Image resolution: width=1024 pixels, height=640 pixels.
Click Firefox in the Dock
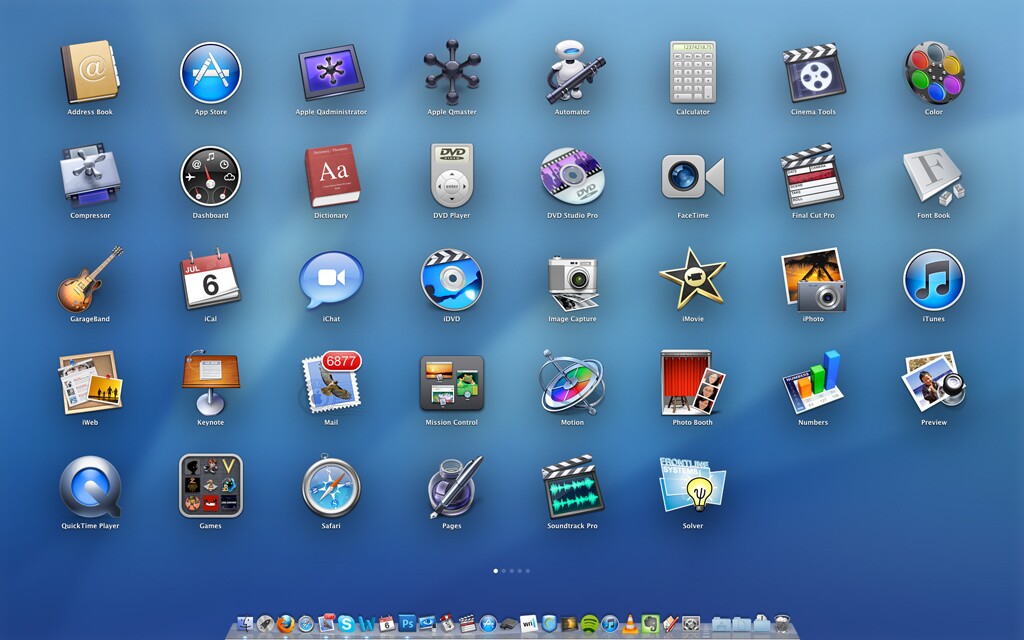tap(285, 624)
